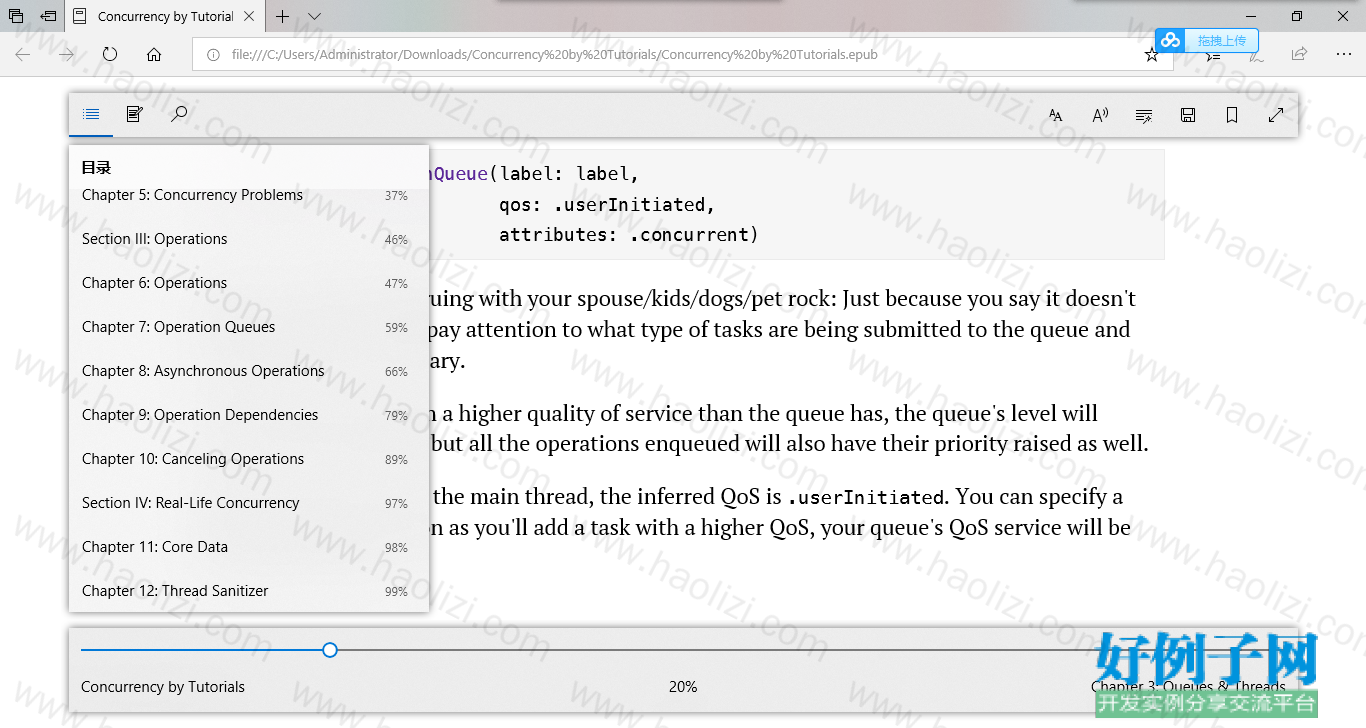Open the tabs you've set aside
The width and height of the screenshot is (1366, 728).
16,16
